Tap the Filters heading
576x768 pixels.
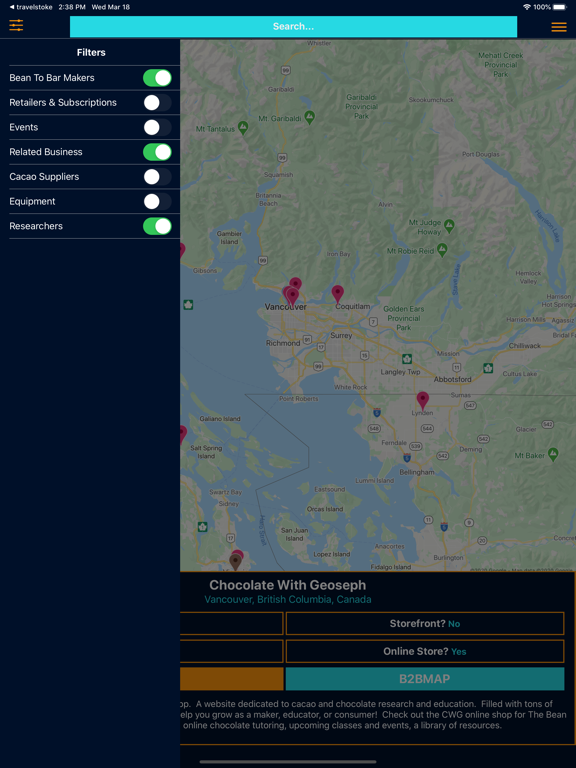91,52
